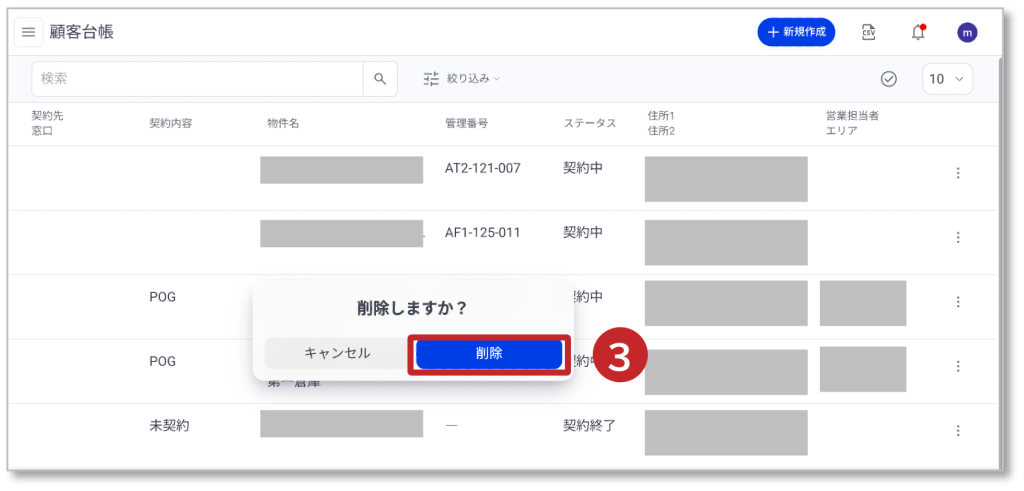
Task: Expand the 絞り込み filter dropdown
Action: [x=473, y=79]
